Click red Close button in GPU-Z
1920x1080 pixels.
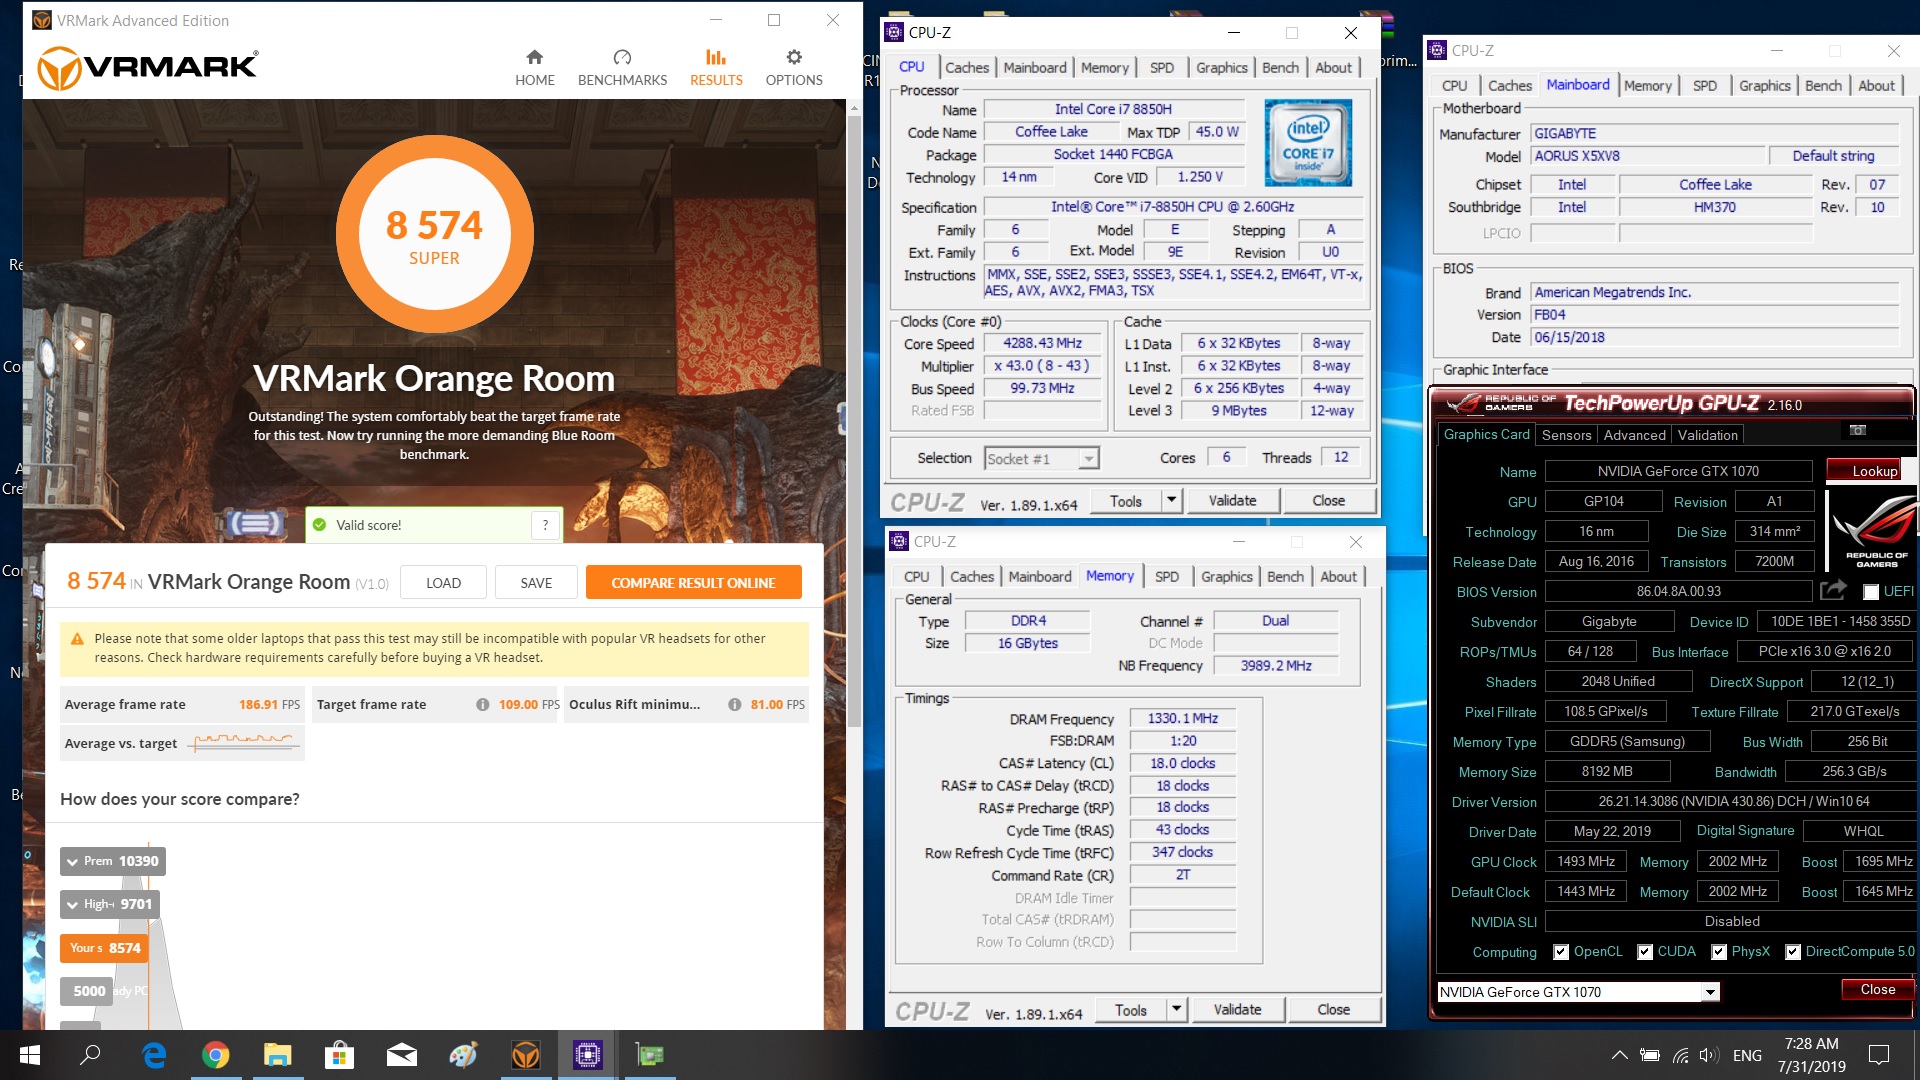(x=1877, y=989)
